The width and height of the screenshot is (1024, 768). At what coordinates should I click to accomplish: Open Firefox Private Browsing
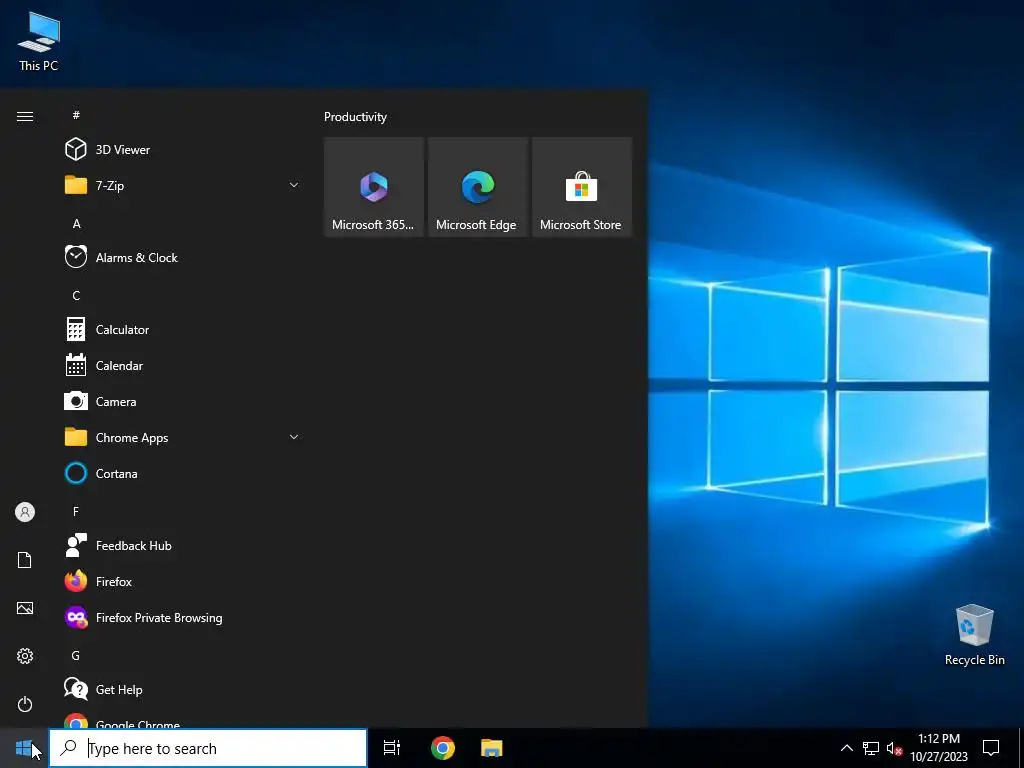[183, 617]
